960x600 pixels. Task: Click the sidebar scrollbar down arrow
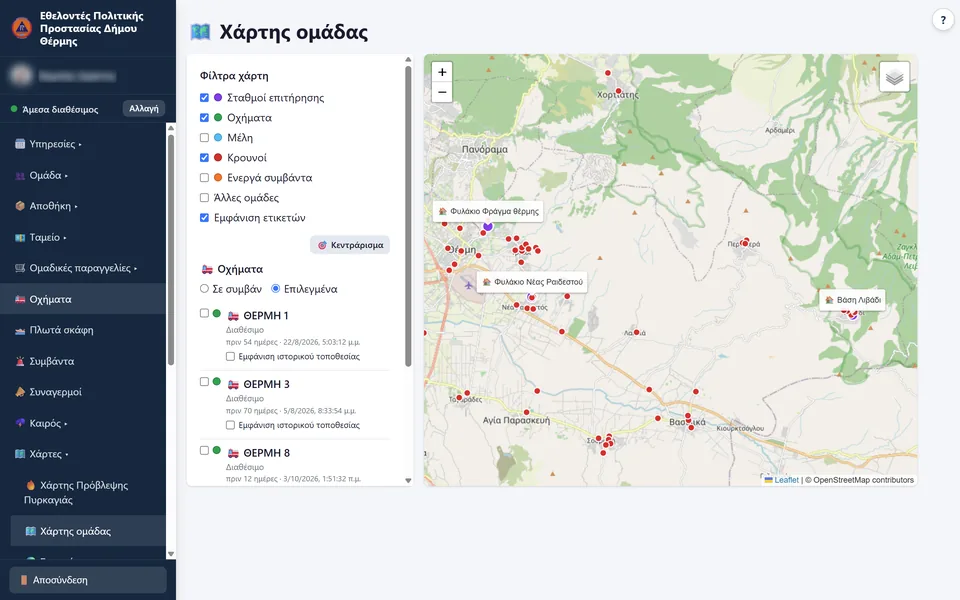point(171,554)
